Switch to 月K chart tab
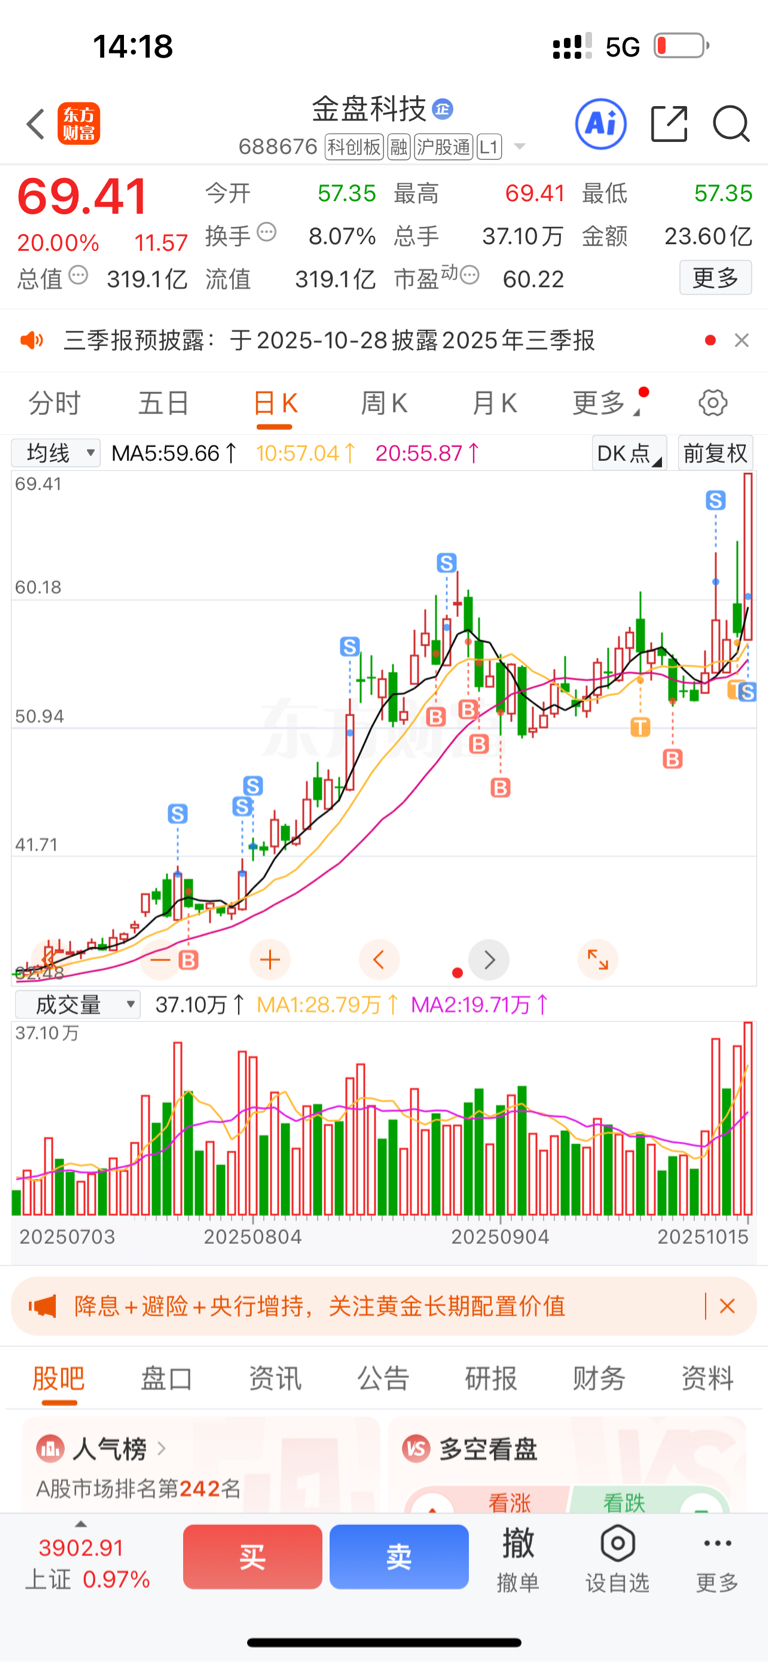The image size is (768, 1662). pyautogui.click(x=494, y=403)
